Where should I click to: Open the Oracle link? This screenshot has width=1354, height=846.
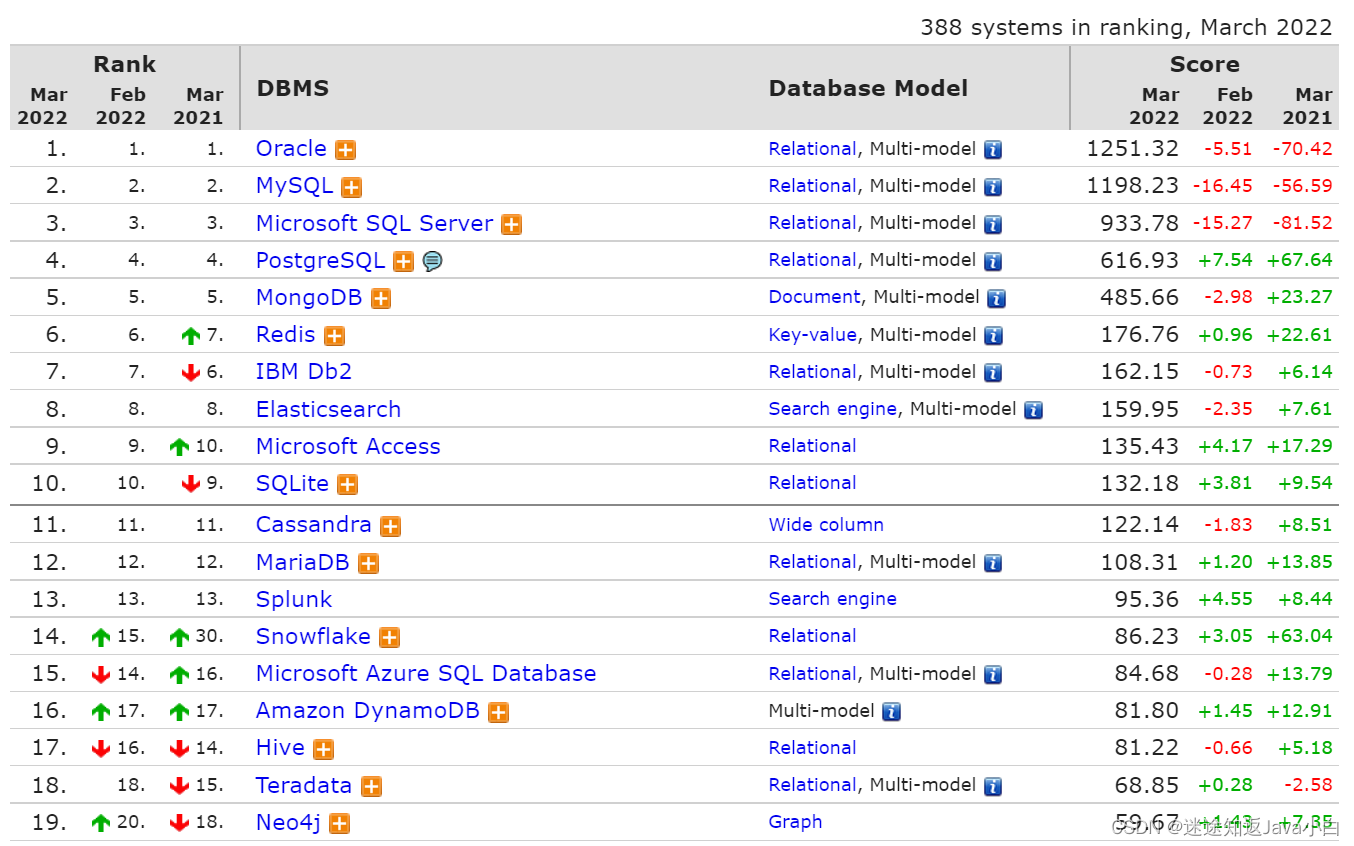[x=291, y=148]
